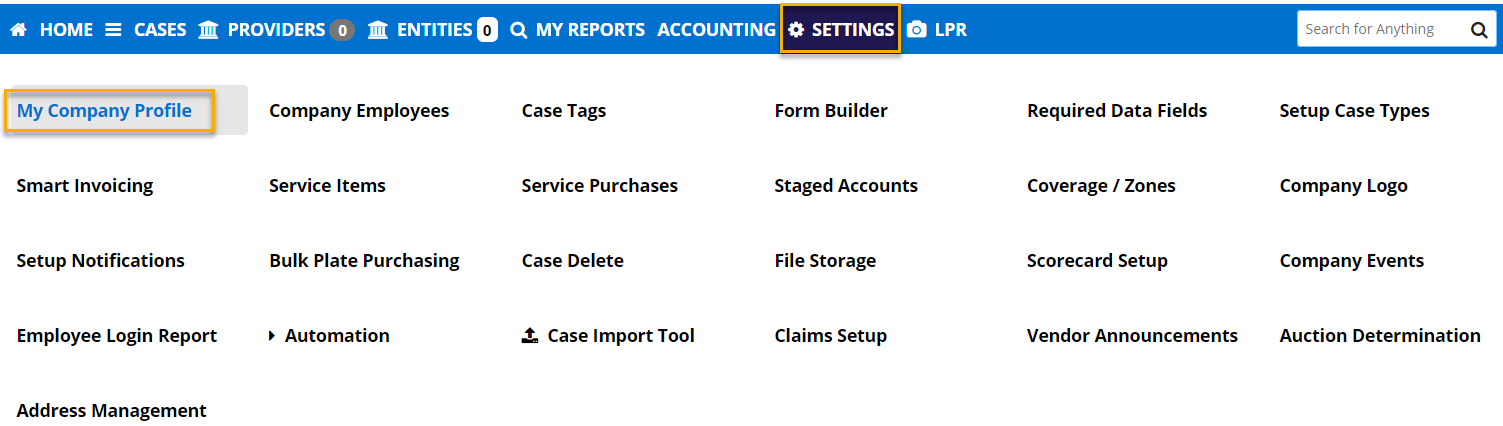1503x426 pixels.
Task: Click the search magnifier icon in search box
Action: tap(1479, 30)
